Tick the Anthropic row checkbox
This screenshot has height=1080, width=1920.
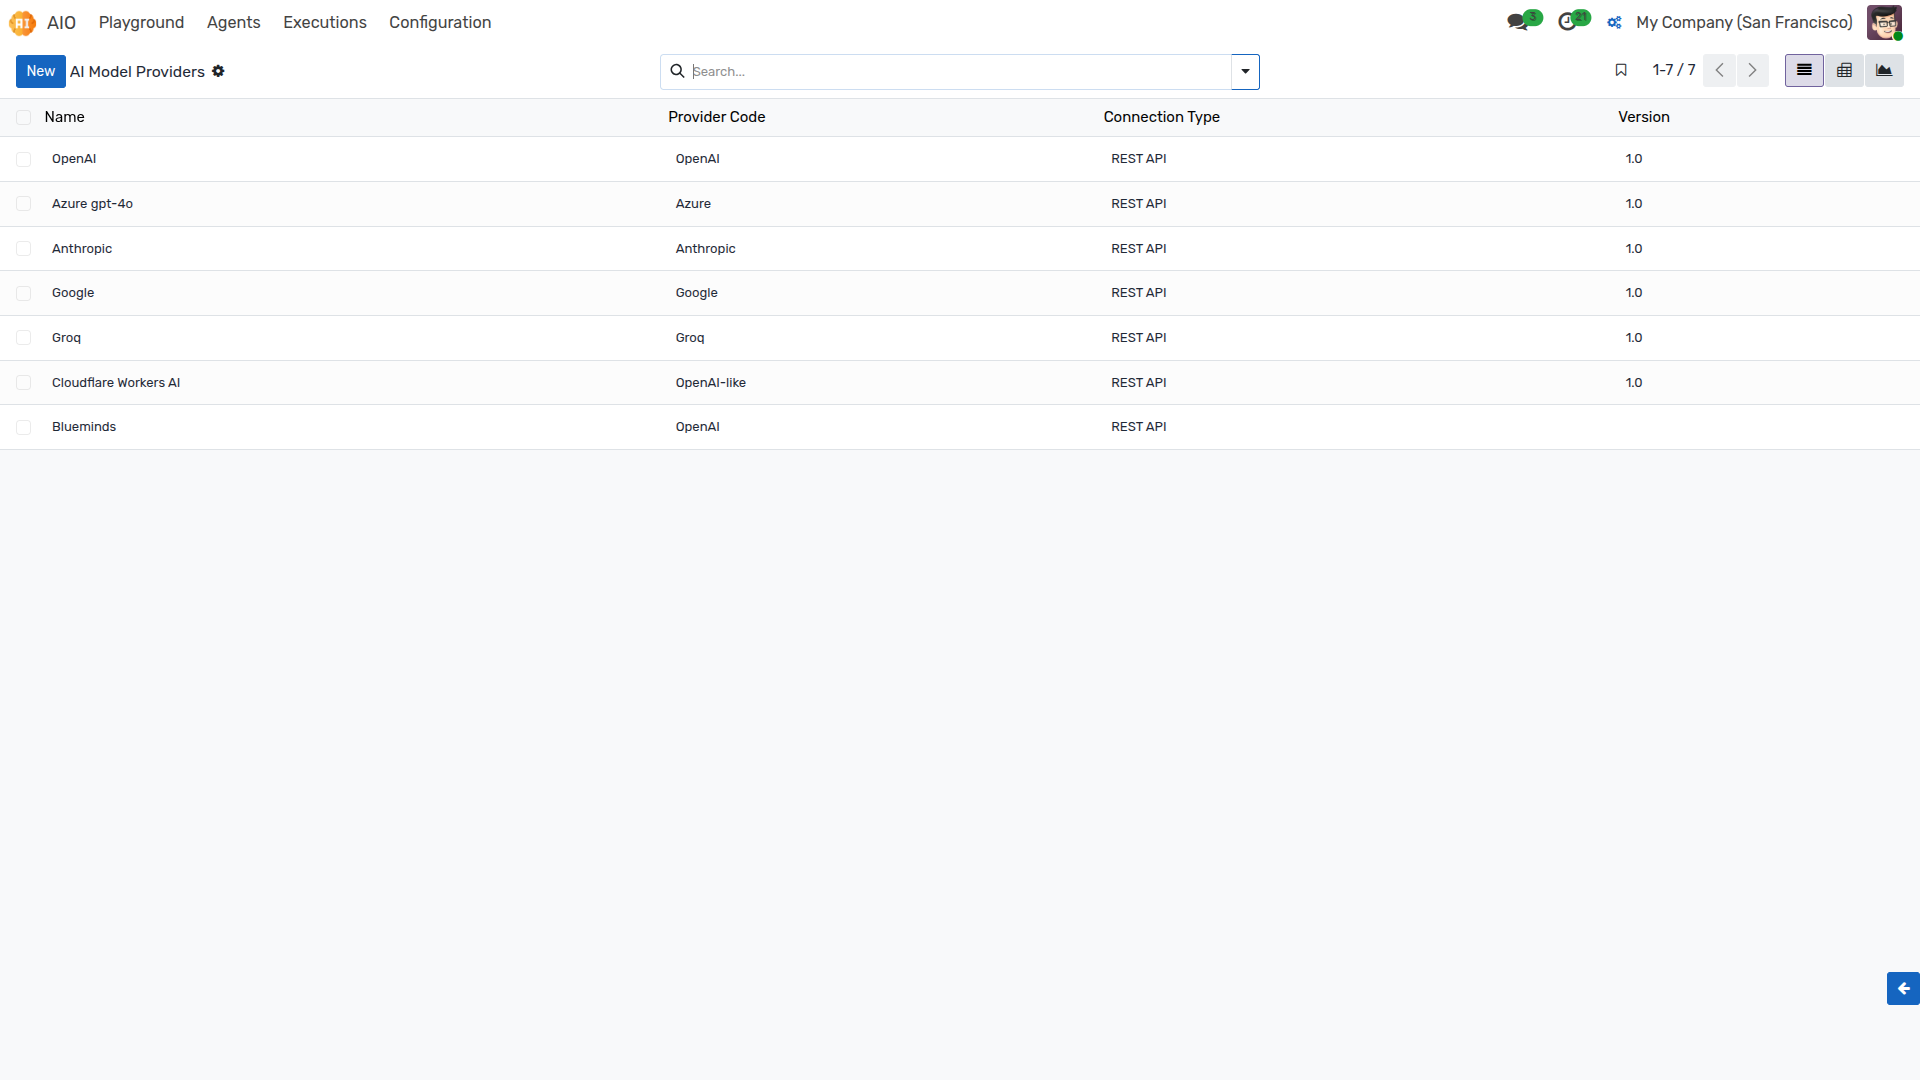[23, 249]
